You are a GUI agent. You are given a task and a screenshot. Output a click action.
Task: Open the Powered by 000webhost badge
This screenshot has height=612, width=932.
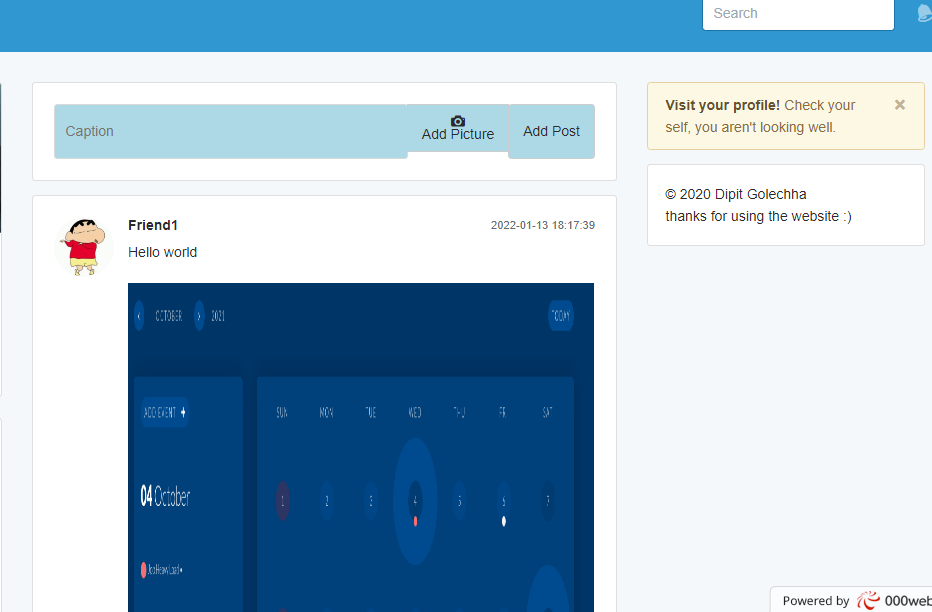tap(851, 600)
